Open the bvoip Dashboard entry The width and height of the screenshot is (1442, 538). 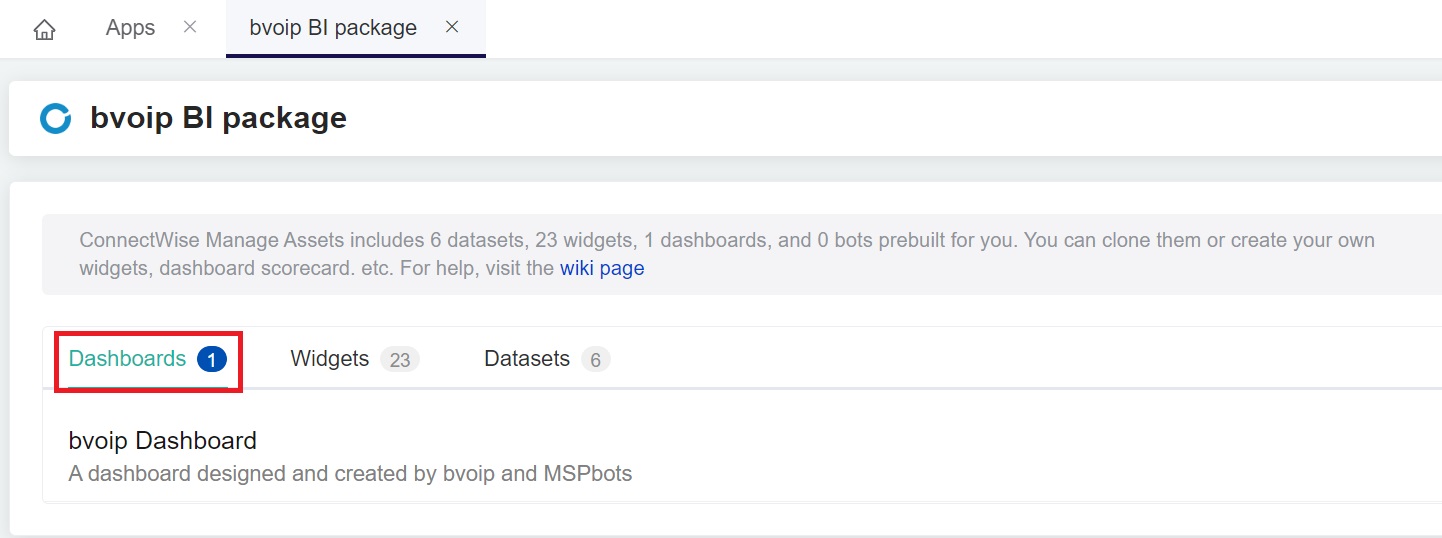162,440
